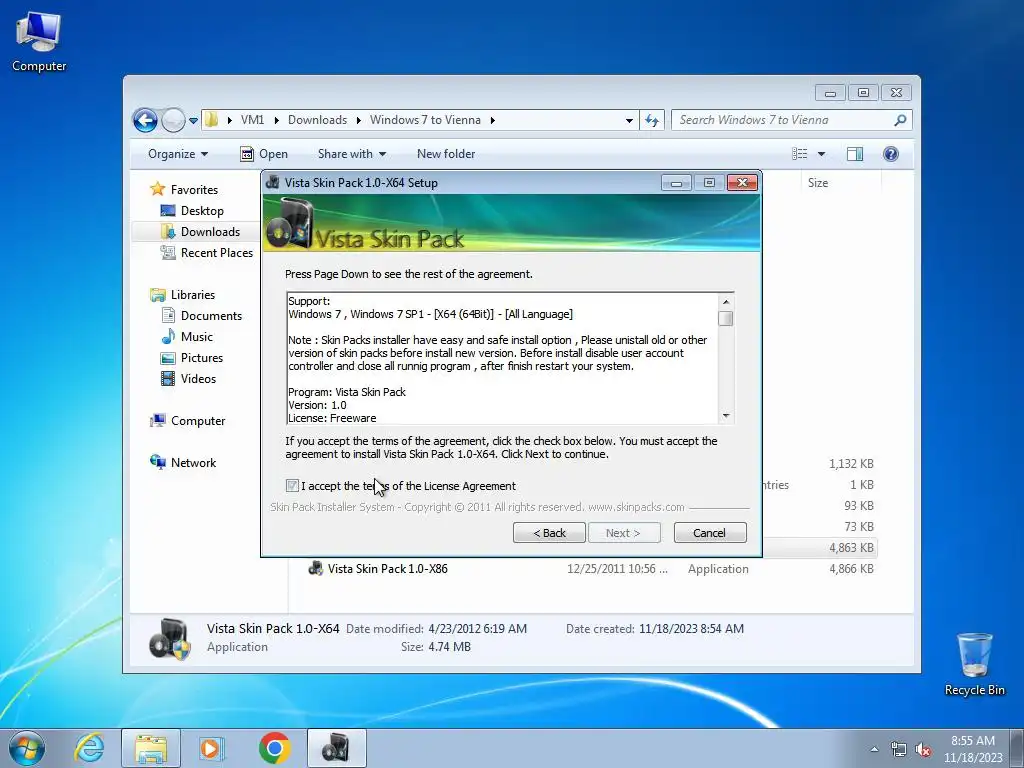The height and width of the screenshot is (768, 1024).
Task: Open the clock showing 8:55 AM
Action: (x=972, y=749)
